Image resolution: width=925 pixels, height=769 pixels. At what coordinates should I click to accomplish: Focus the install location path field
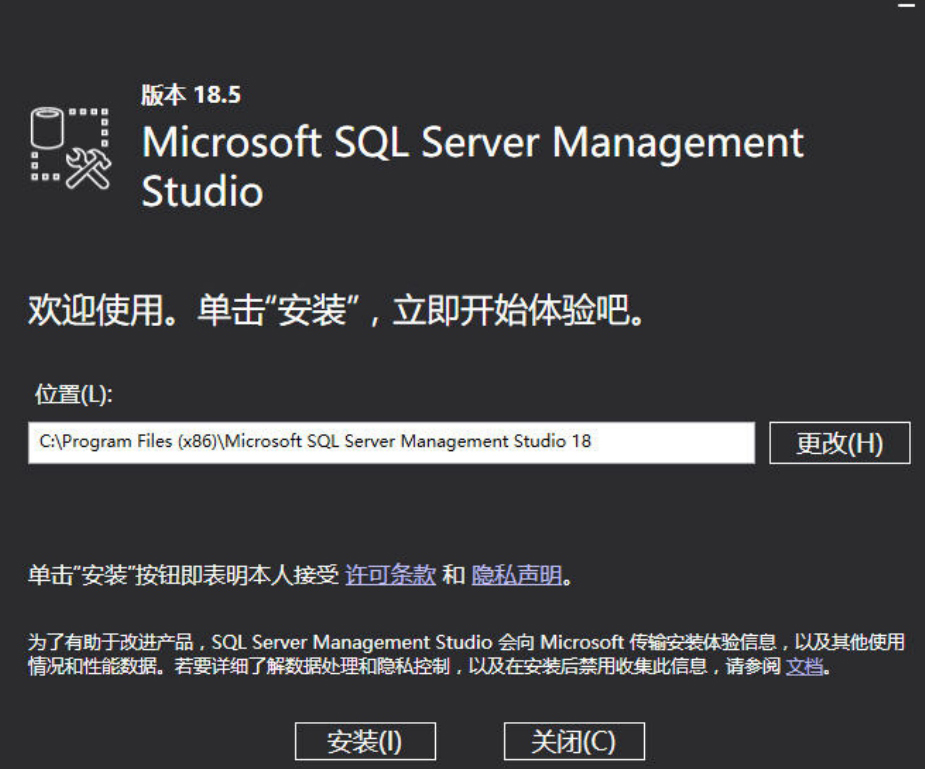pyautogui.click(x=390, y=444)
